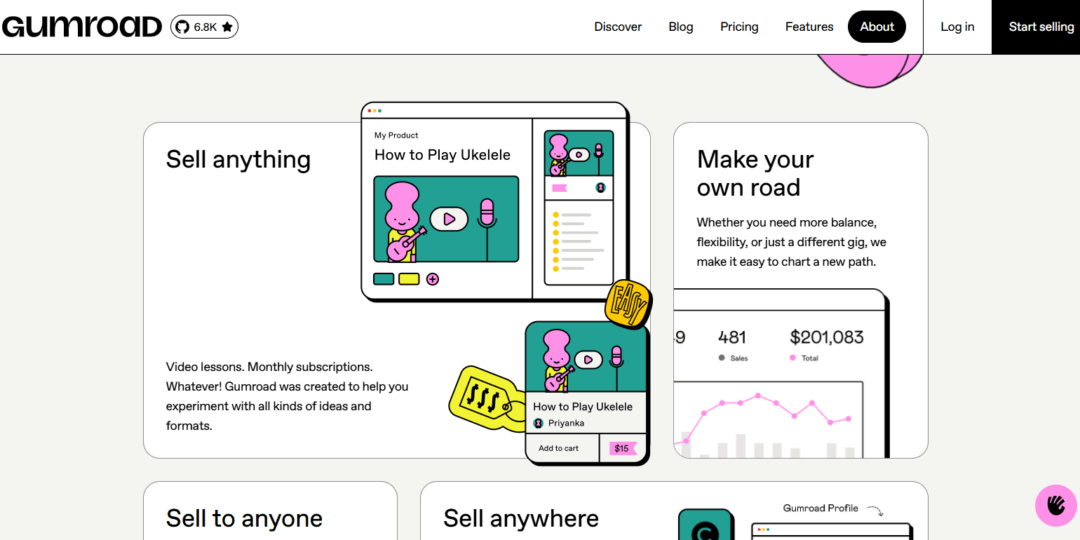Select the About nav item
This screenshot has width=1080, height=540.
coord(877,27)
